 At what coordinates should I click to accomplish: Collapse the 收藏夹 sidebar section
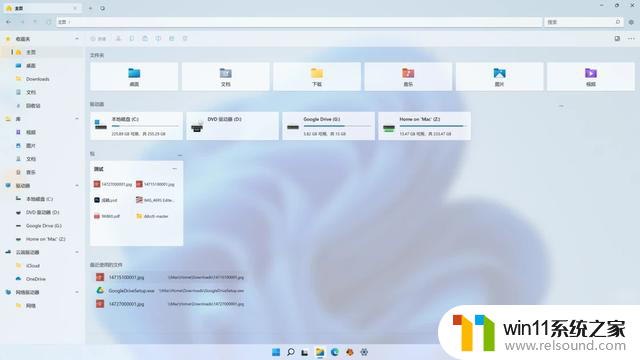click(77, 39)
